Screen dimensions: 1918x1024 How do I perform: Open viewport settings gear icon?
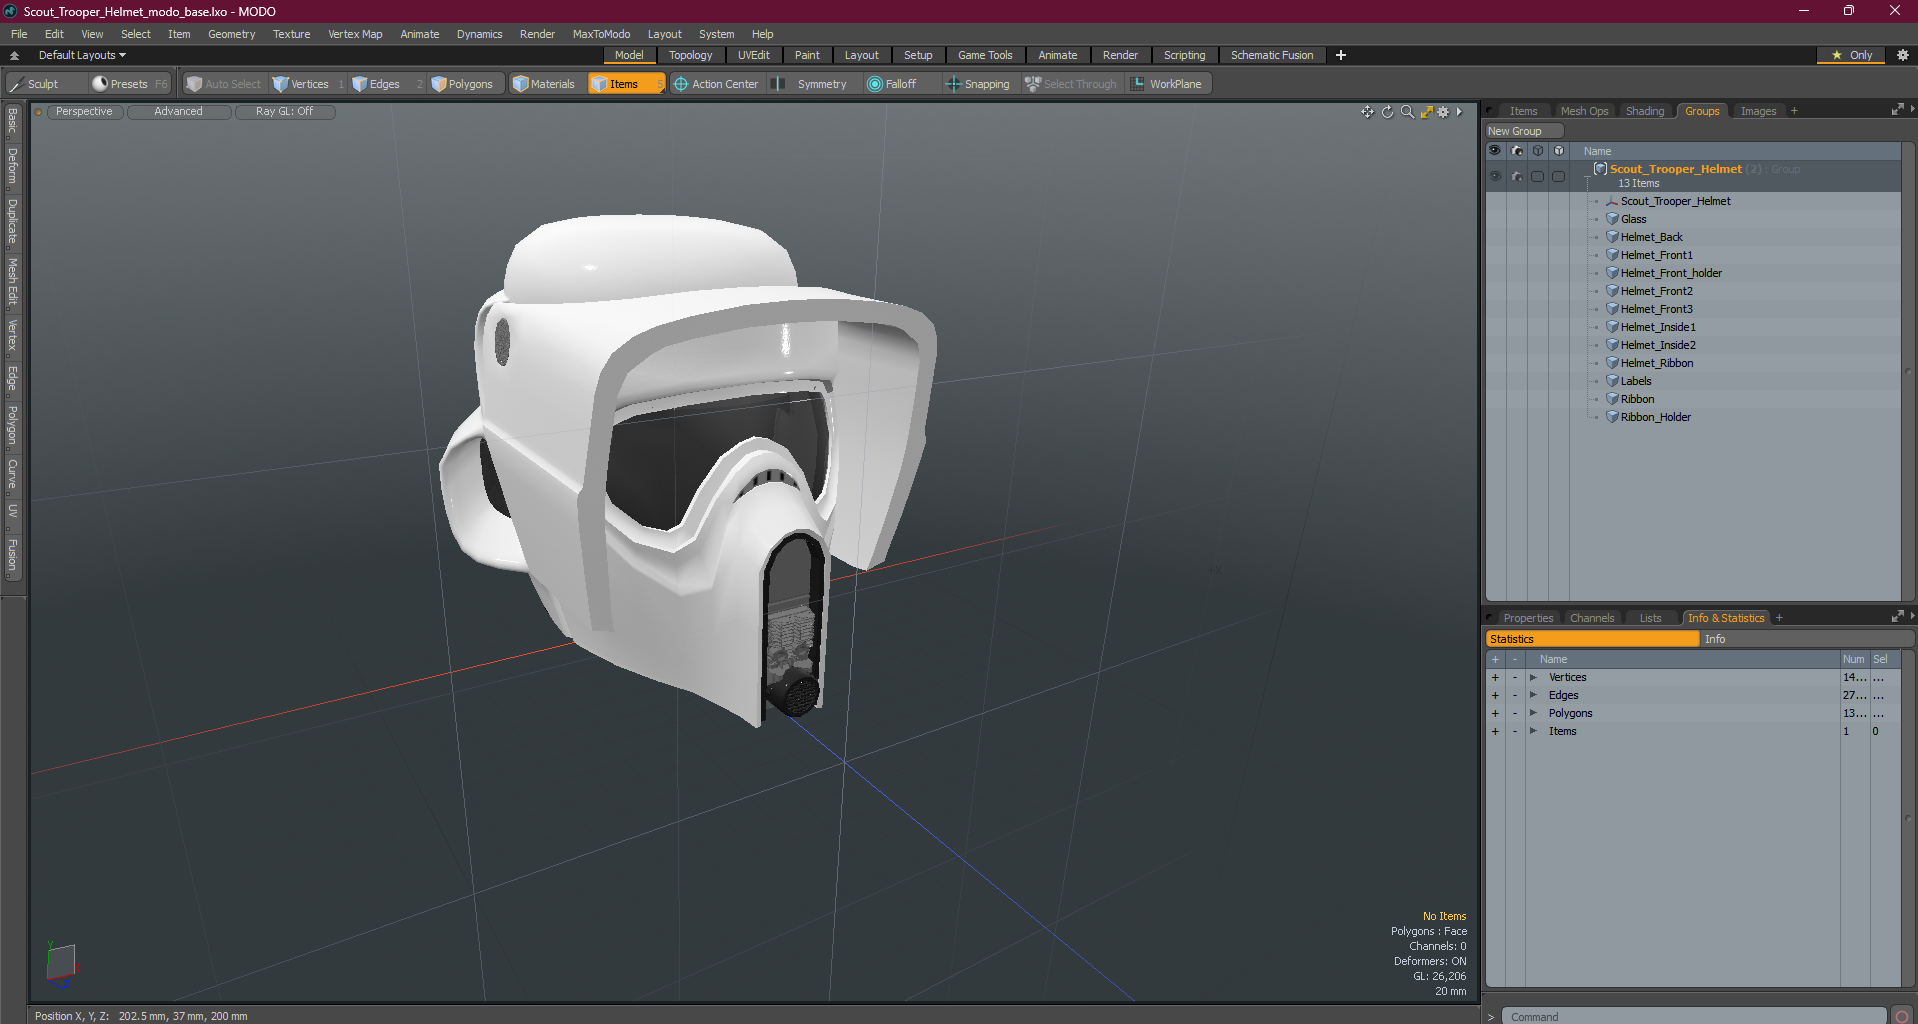coord(1443,112)
